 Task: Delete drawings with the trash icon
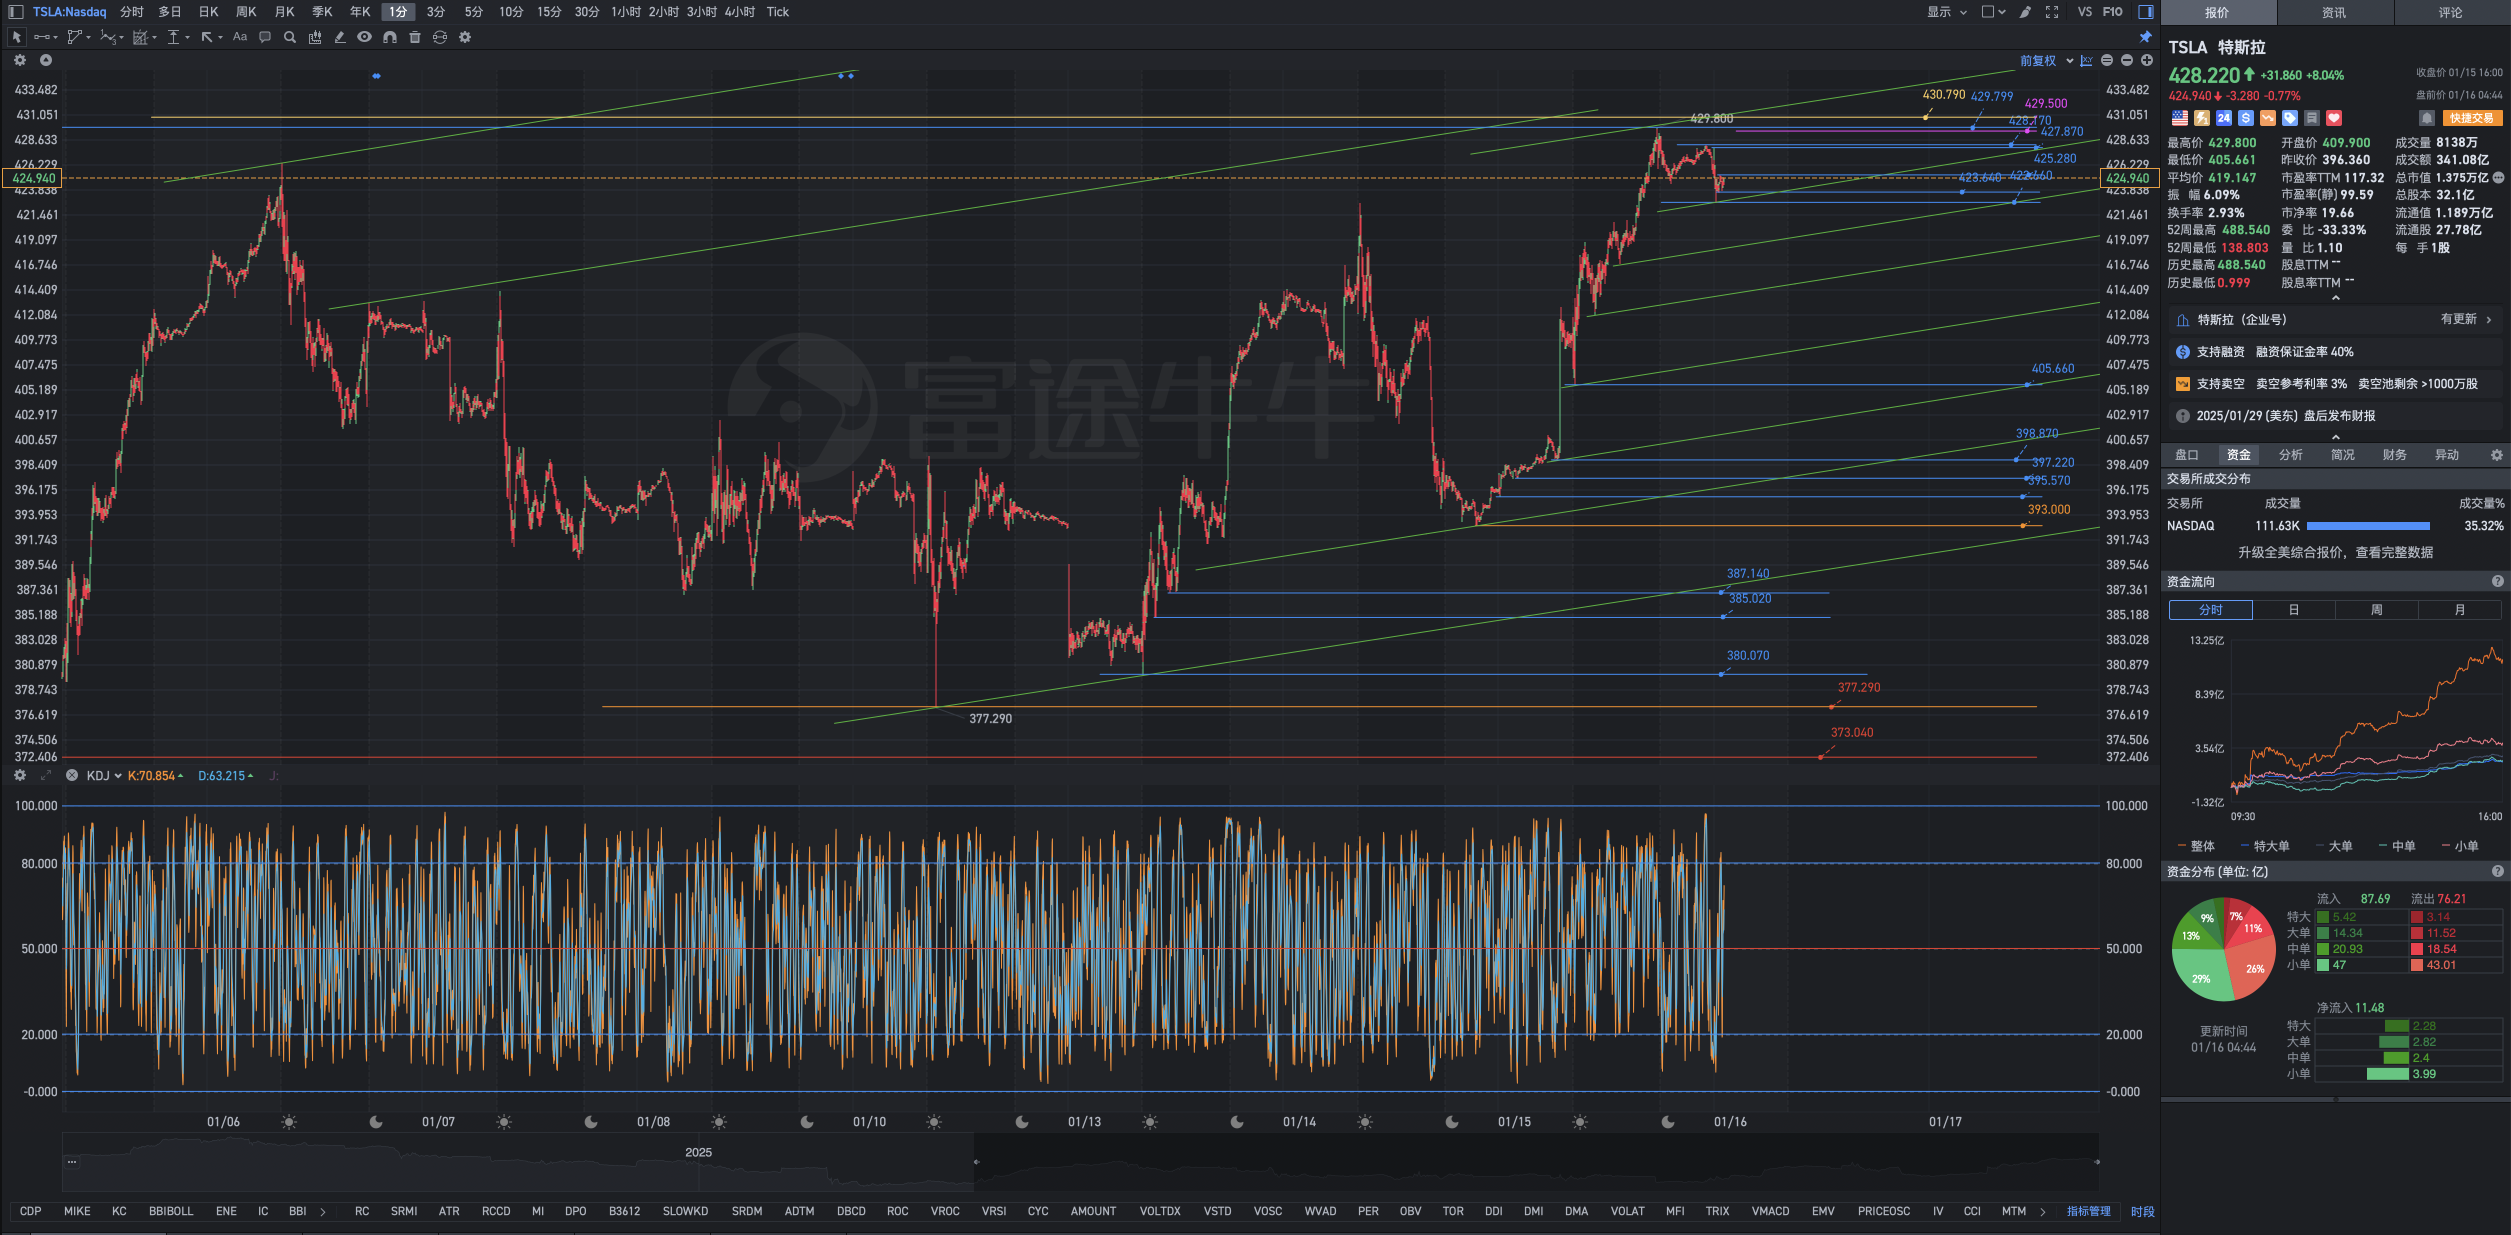pos(415,37)
